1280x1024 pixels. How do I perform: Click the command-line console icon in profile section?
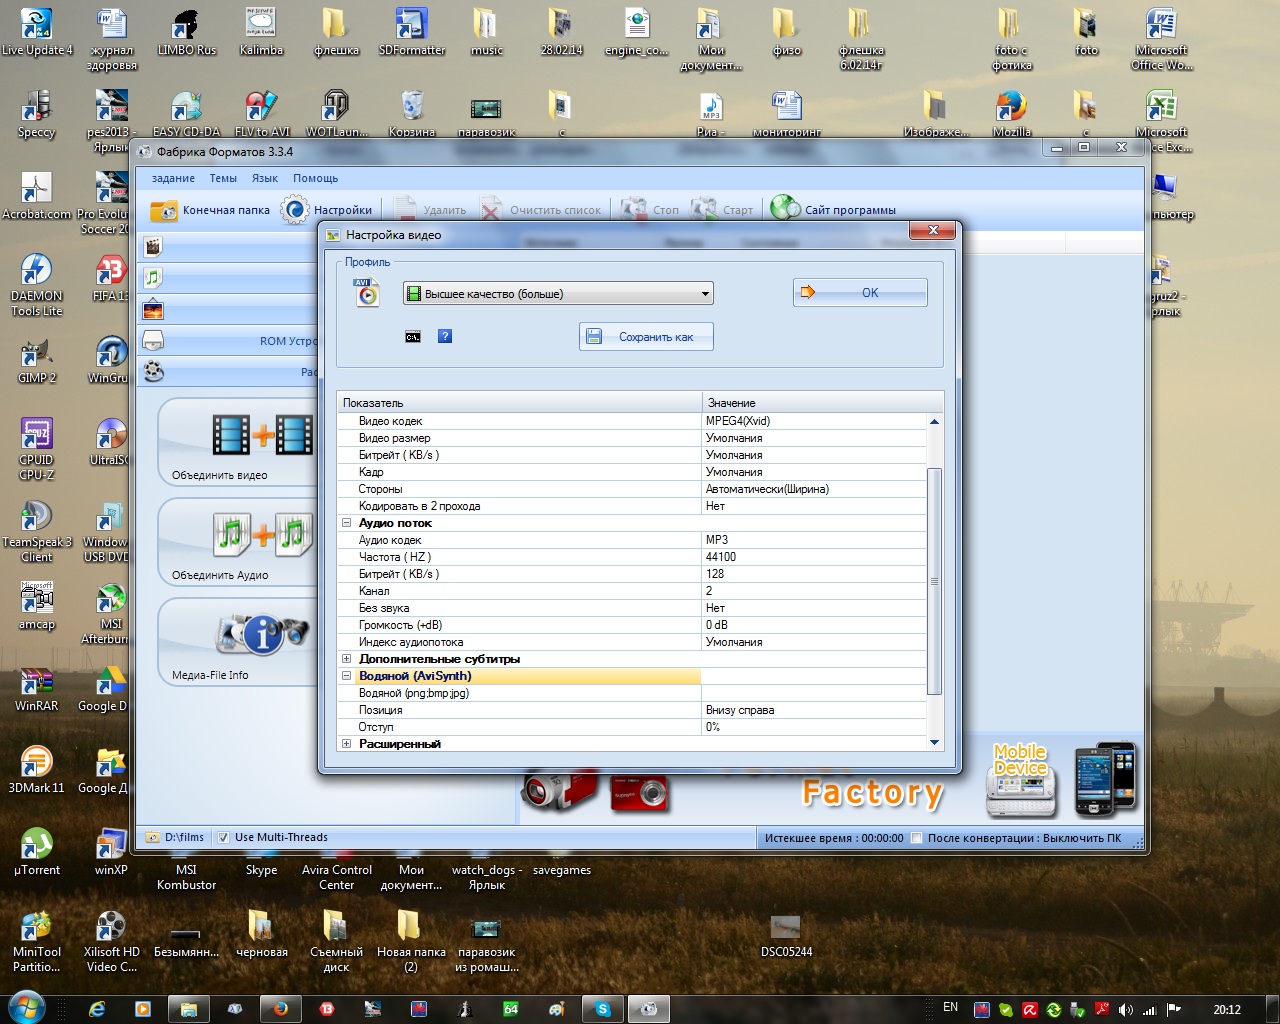click(x=413, y=337)
